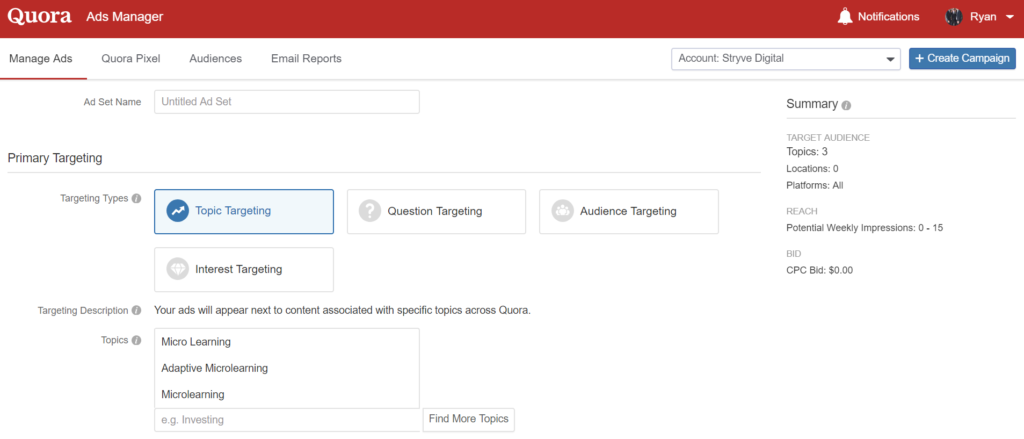Viewport: 1024px width, 439px height.
Task: Select the Adaptive Microlearning topic
Action: click(x=287, y=368)
